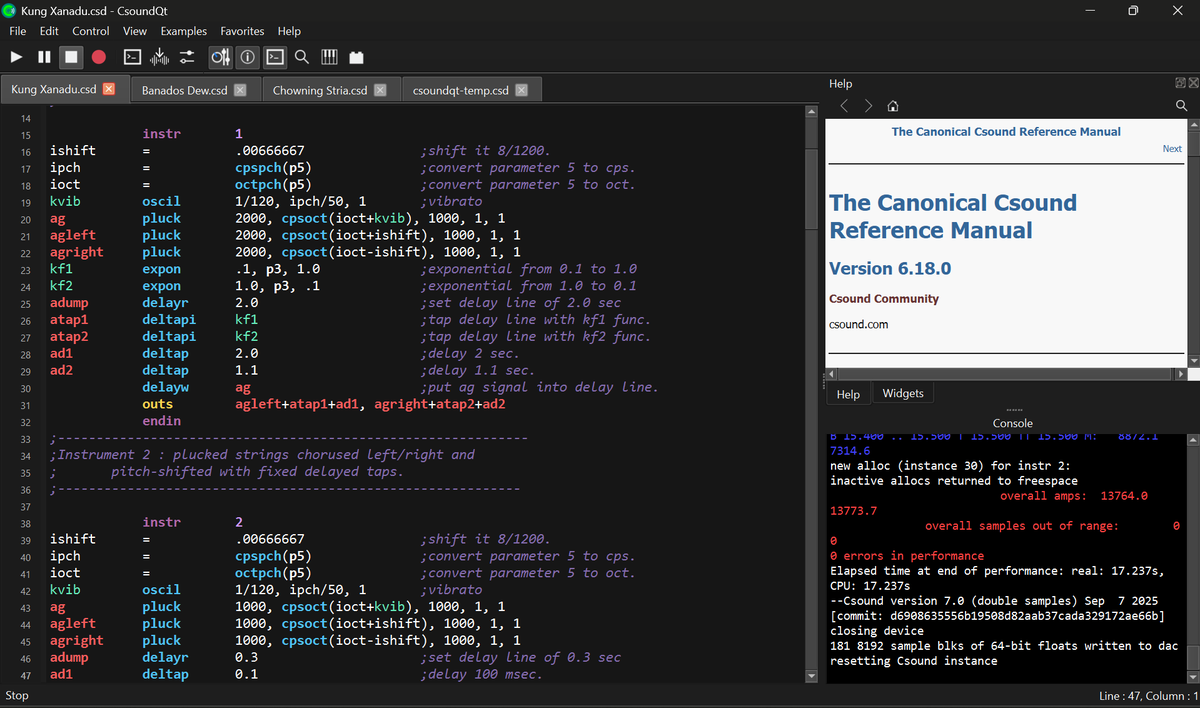Click 'delayw' opcode on line 30
The height and width of the screenshot is (708, 1200).
tap(166, 387)
